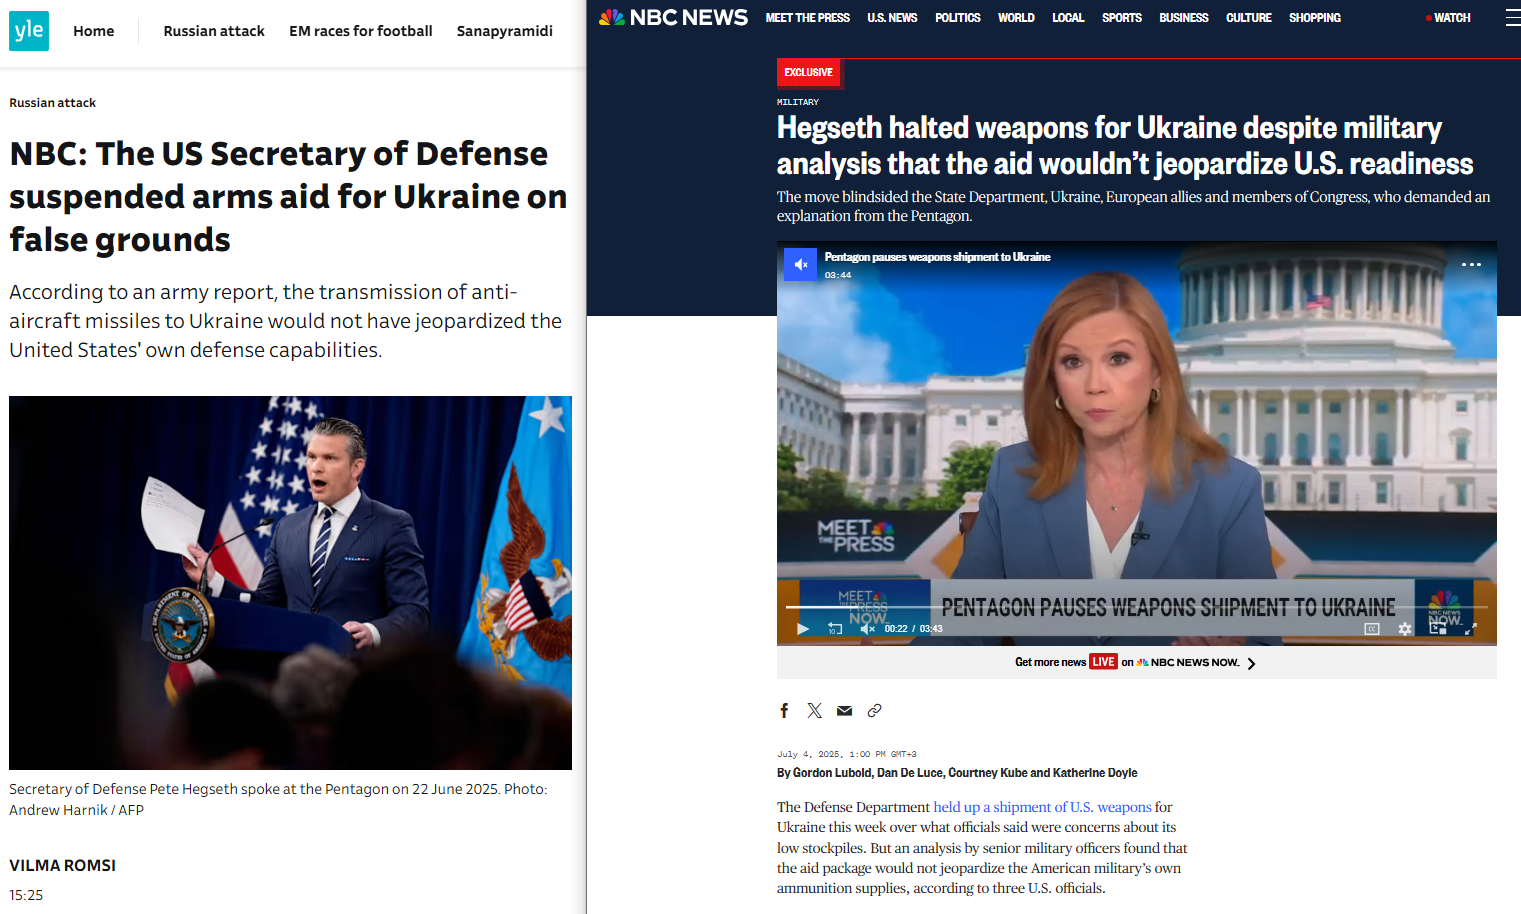Click the NBC headline 'Hegseth halted weapons'

1125,146
